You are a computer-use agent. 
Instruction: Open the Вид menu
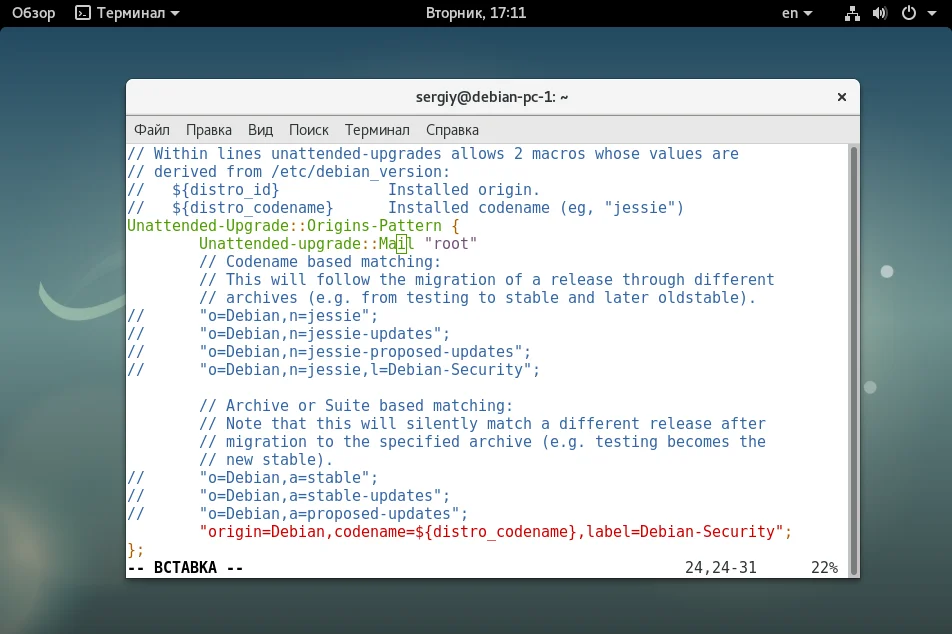(x=260, y=130)
